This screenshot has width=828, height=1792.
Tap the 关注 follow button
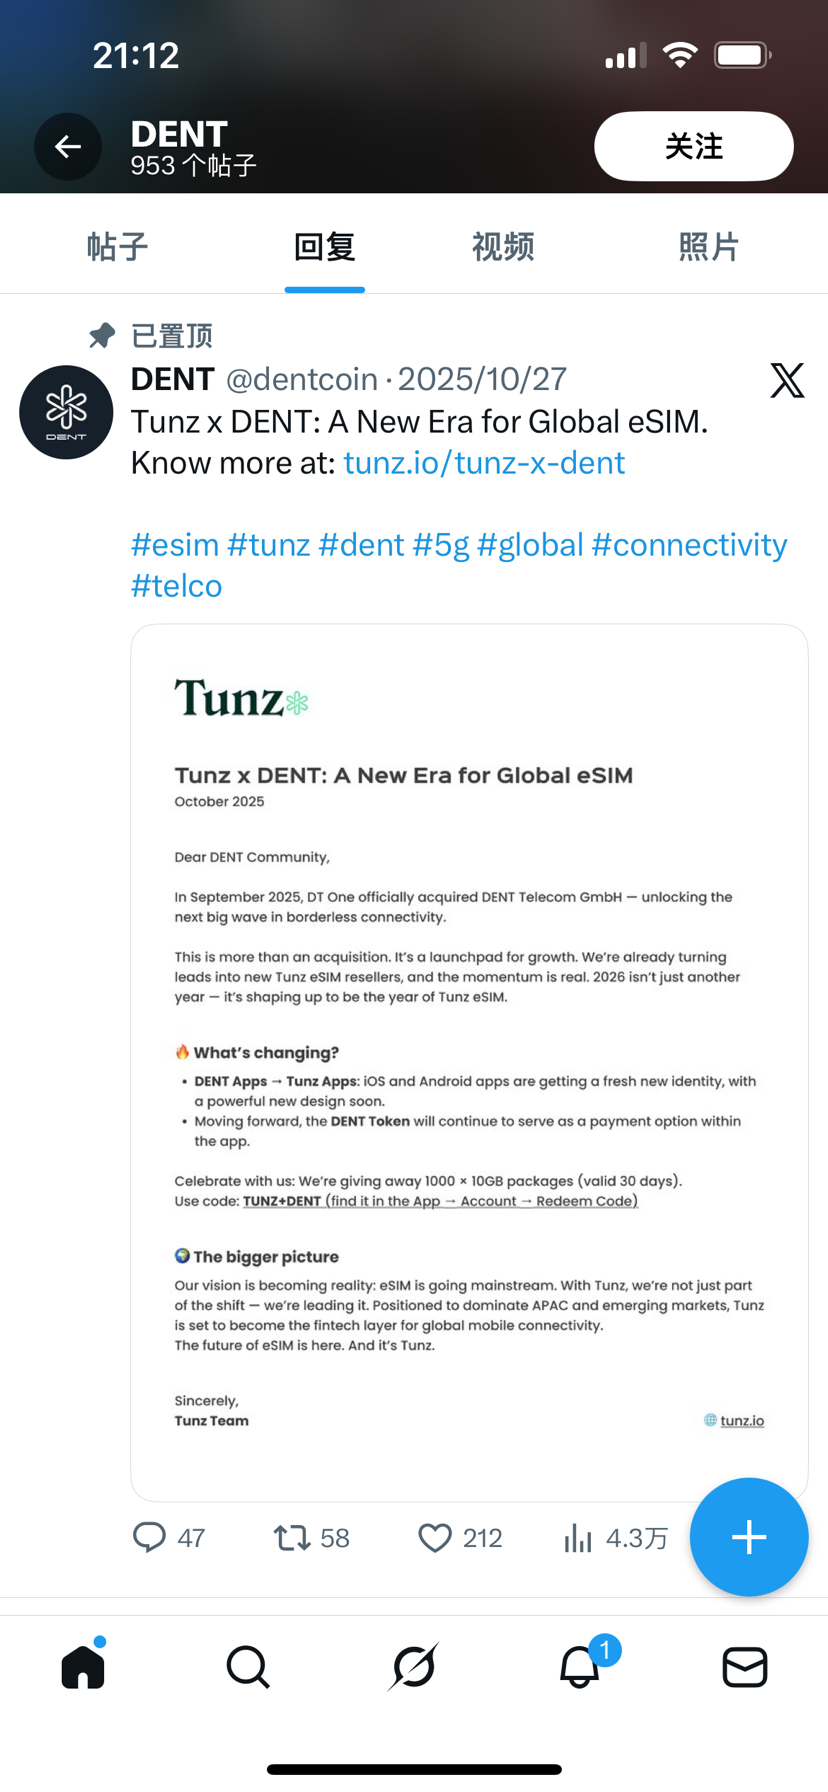click(x=693, y=147)
